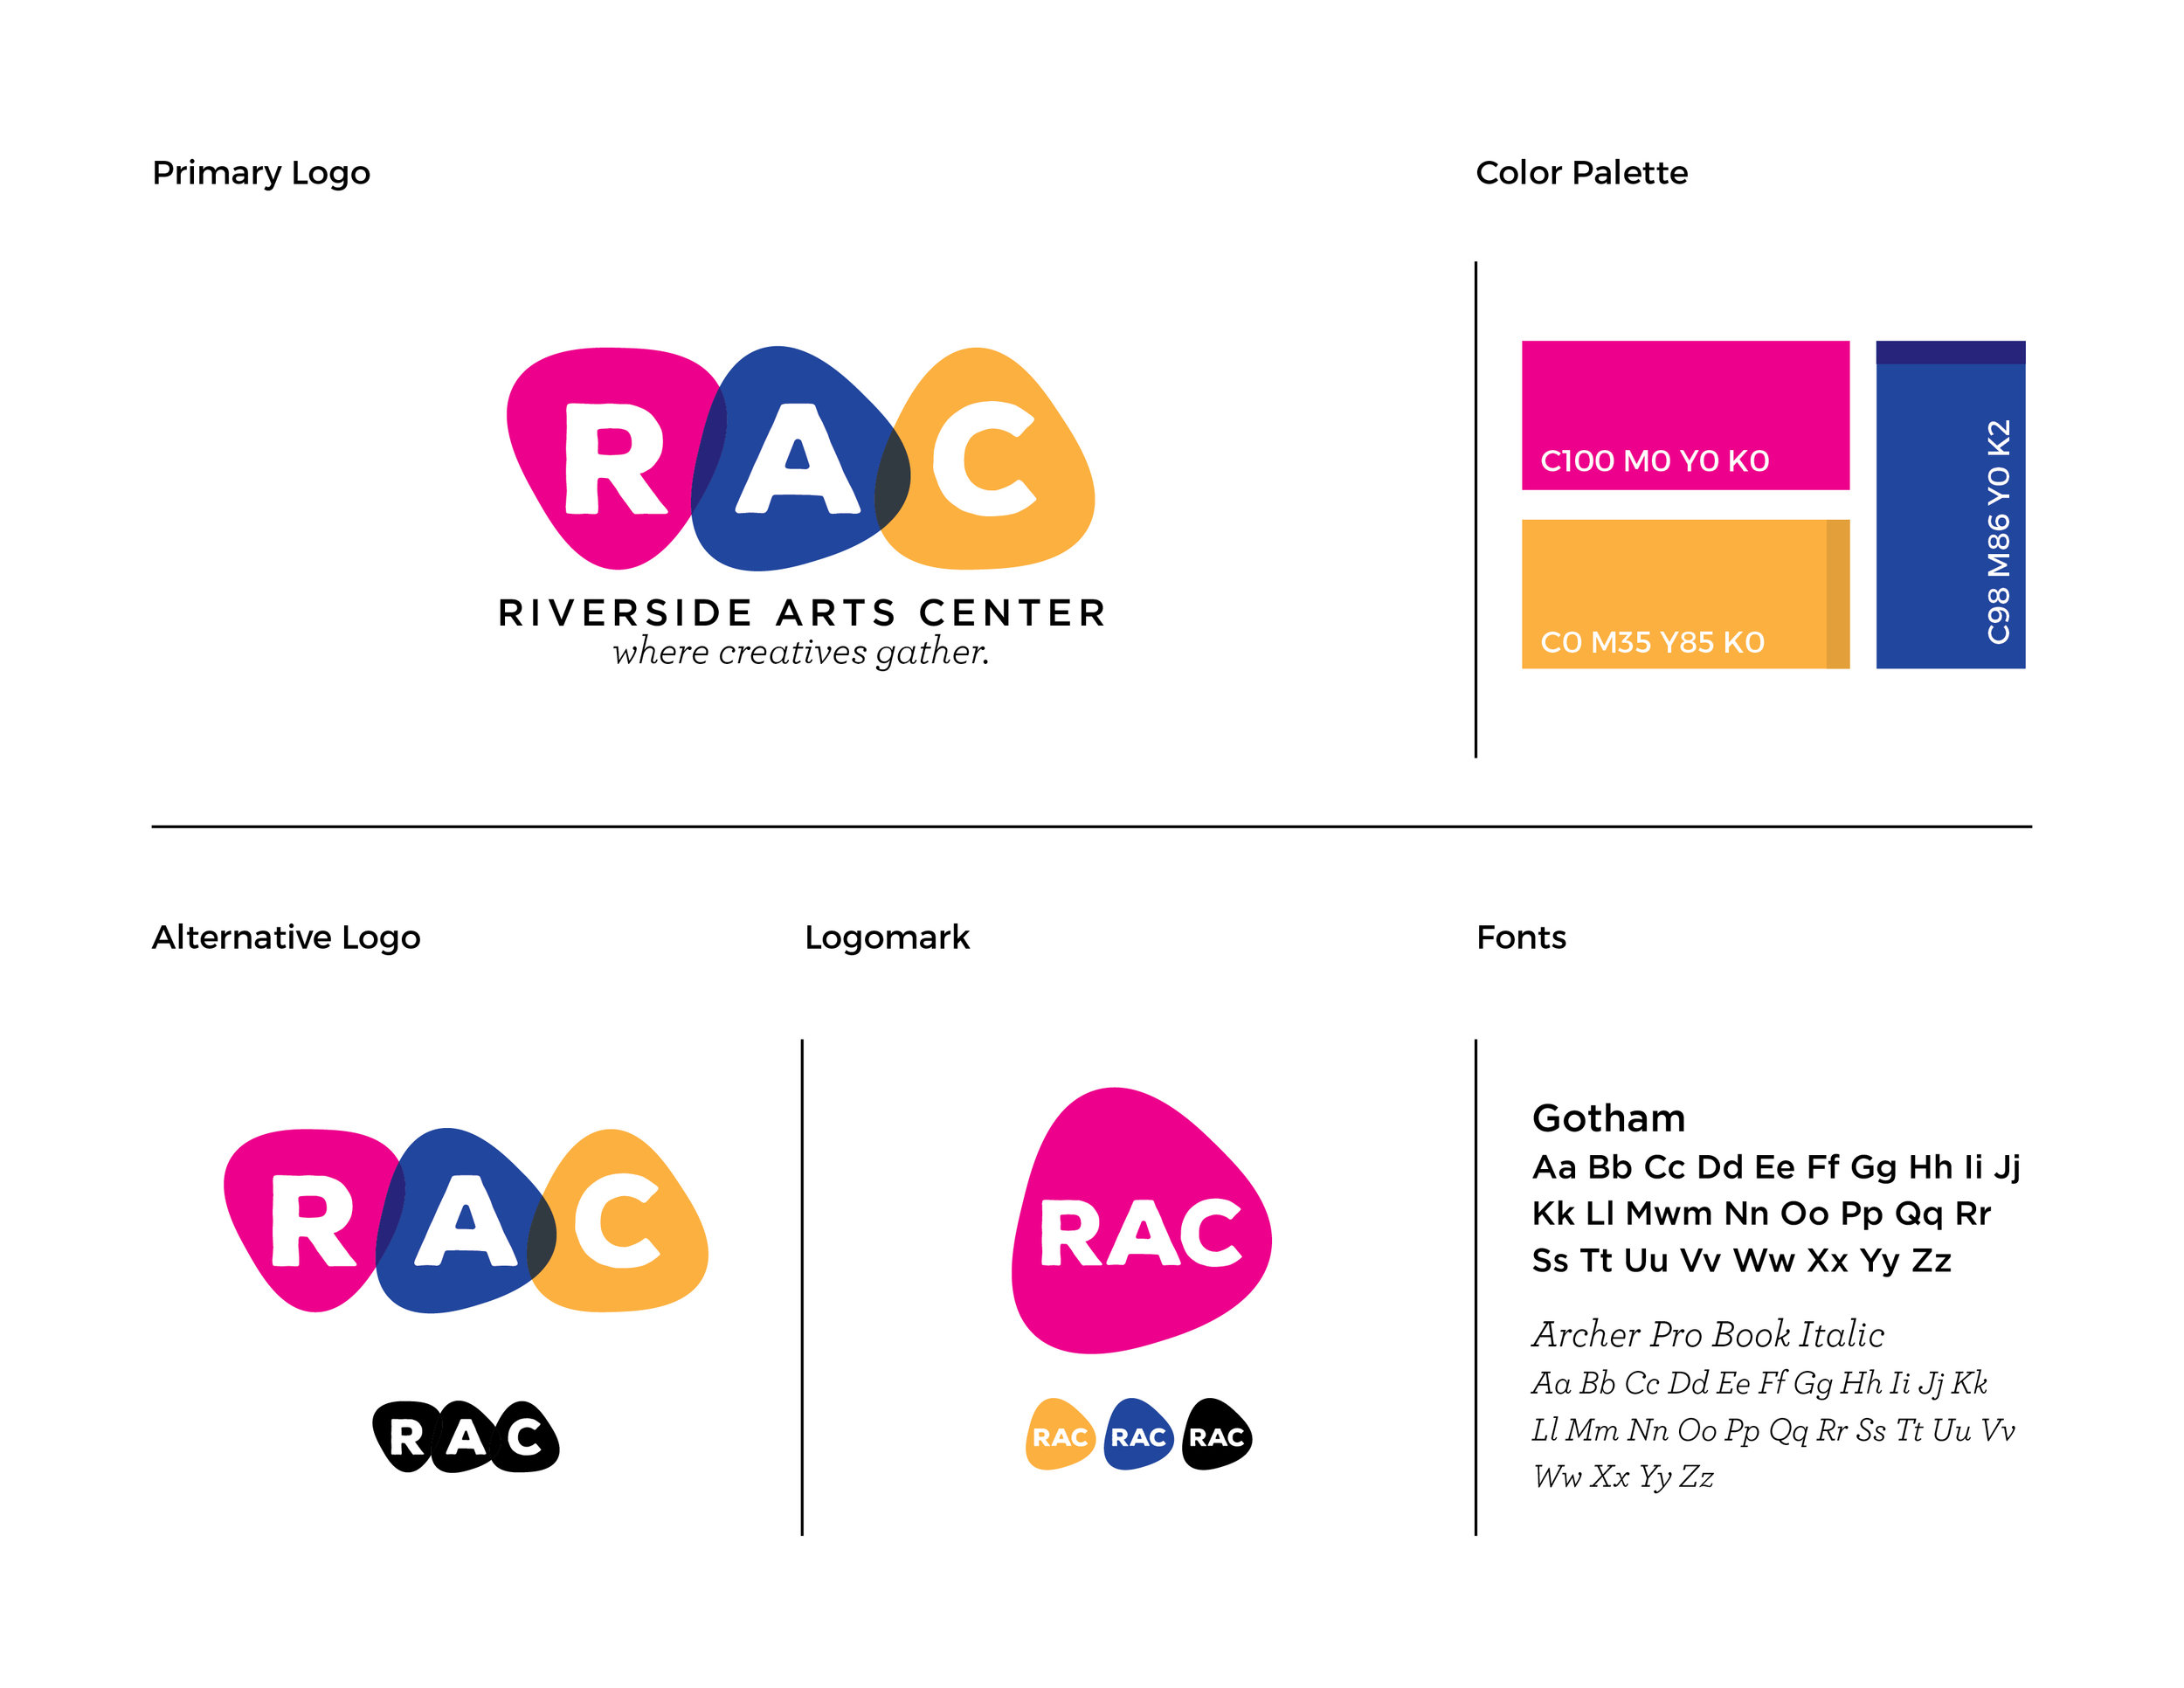Click the 'Logomark' heading
This screenshot has height=1688, width=2184.
(887, 938)
